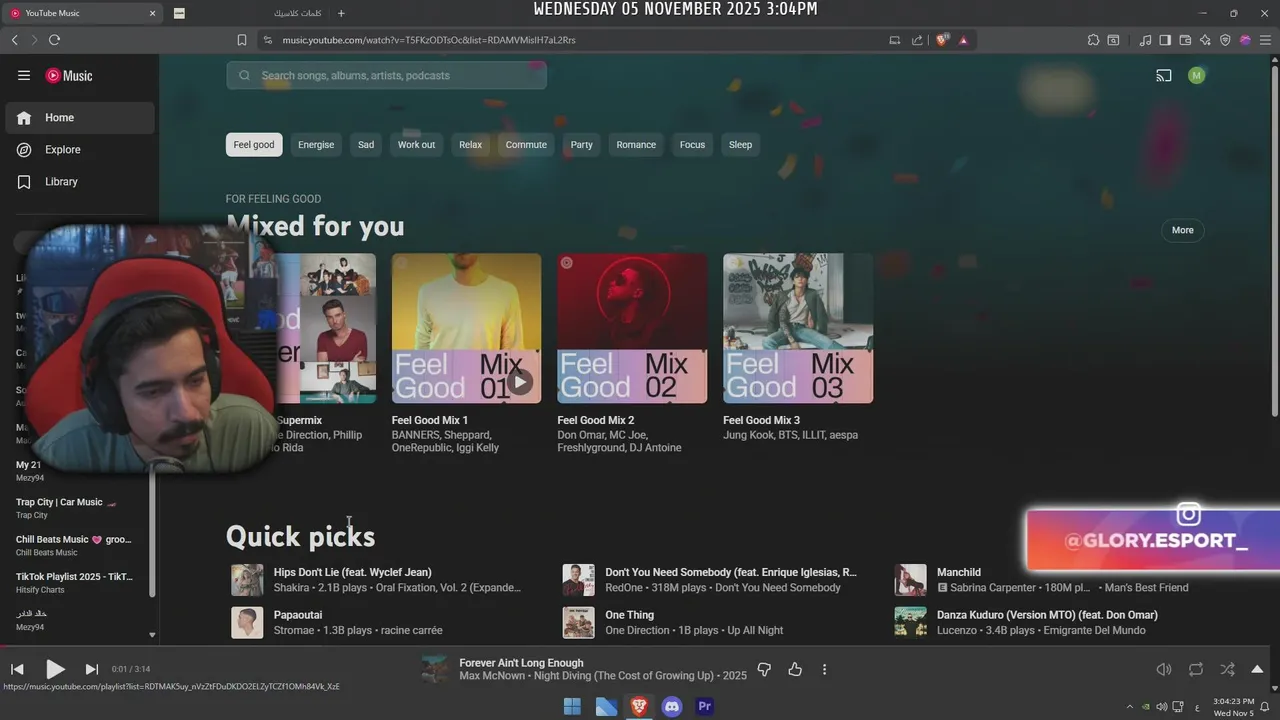
Task: Click the search songs, albums, artists field
Action: pos(386,75)
